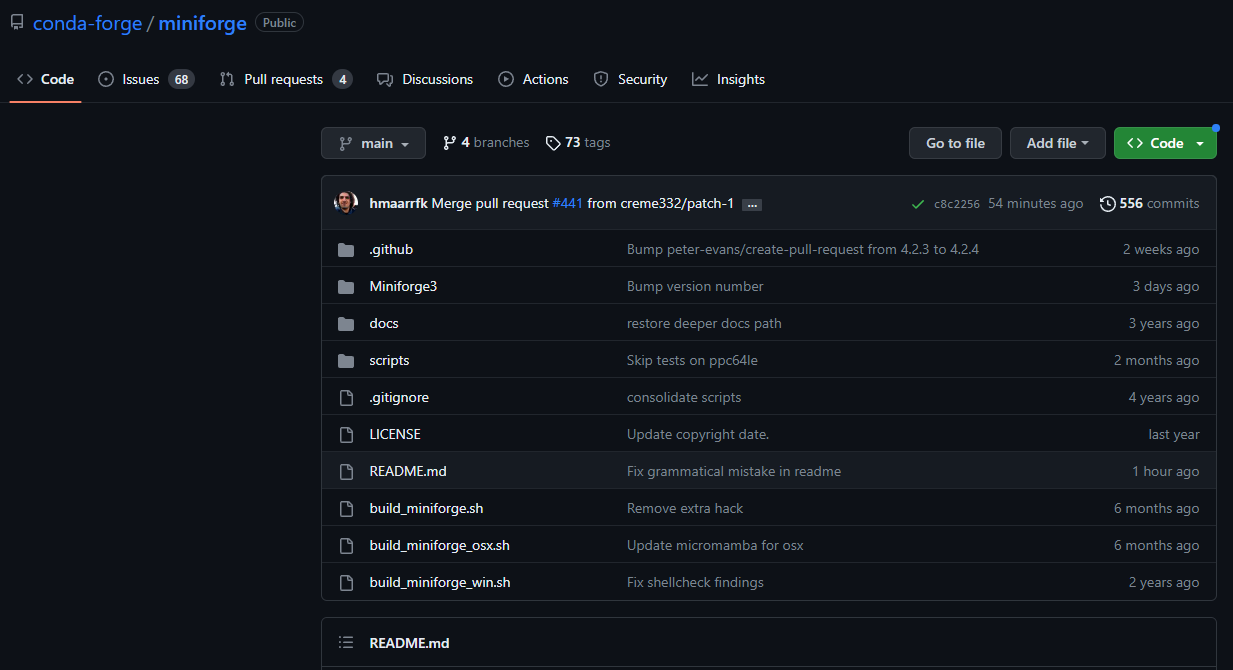Open the README table of contents icon
Image resolution: width=1233 pixels, height=670 pixels.
346,642
